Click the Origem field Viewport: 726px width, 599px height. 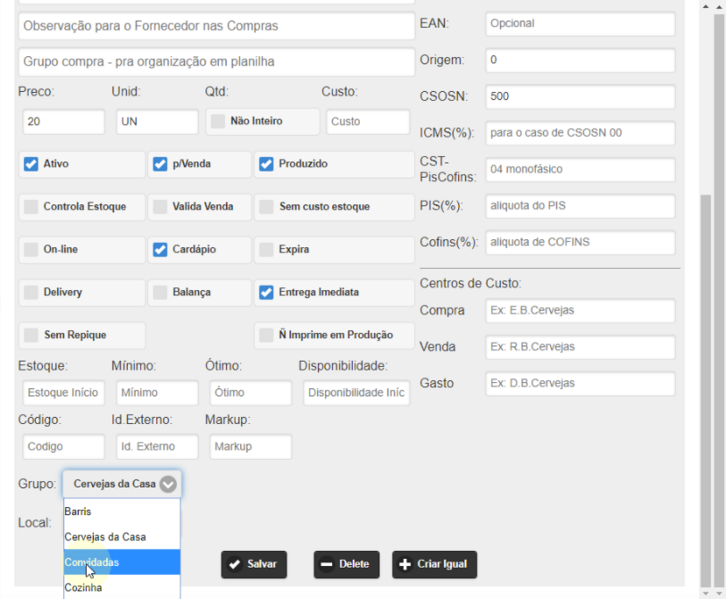click(x=580, y=60)
